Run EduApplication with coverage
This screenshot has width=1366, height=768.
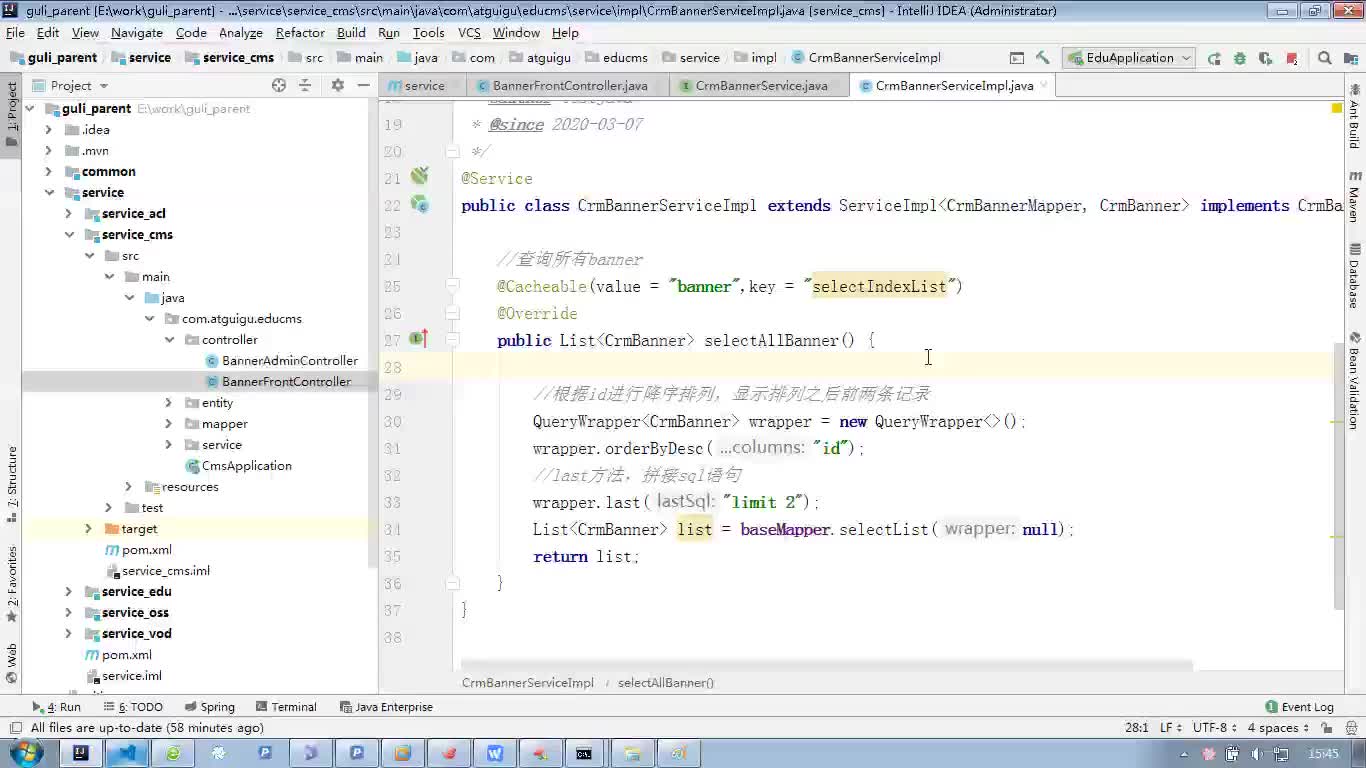click(x=1266, y=58)
